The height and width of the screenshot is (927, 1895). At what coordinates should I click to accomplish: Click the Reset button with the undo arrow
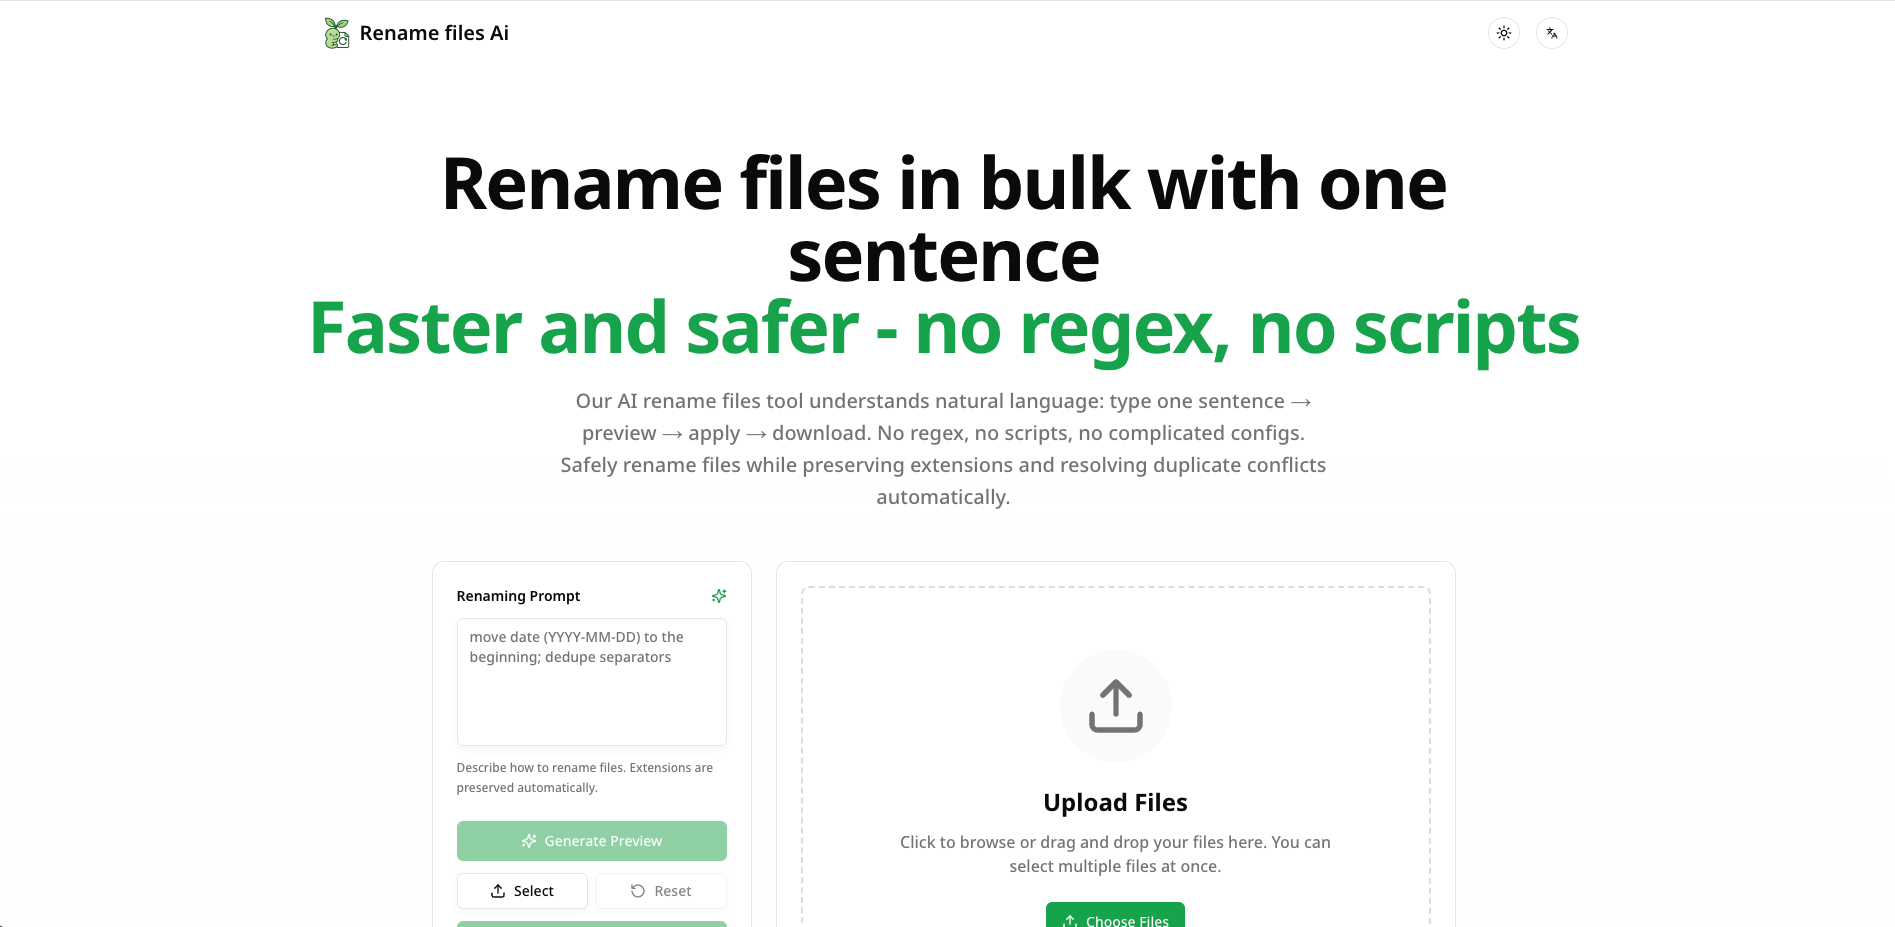[x=661, y=891]
